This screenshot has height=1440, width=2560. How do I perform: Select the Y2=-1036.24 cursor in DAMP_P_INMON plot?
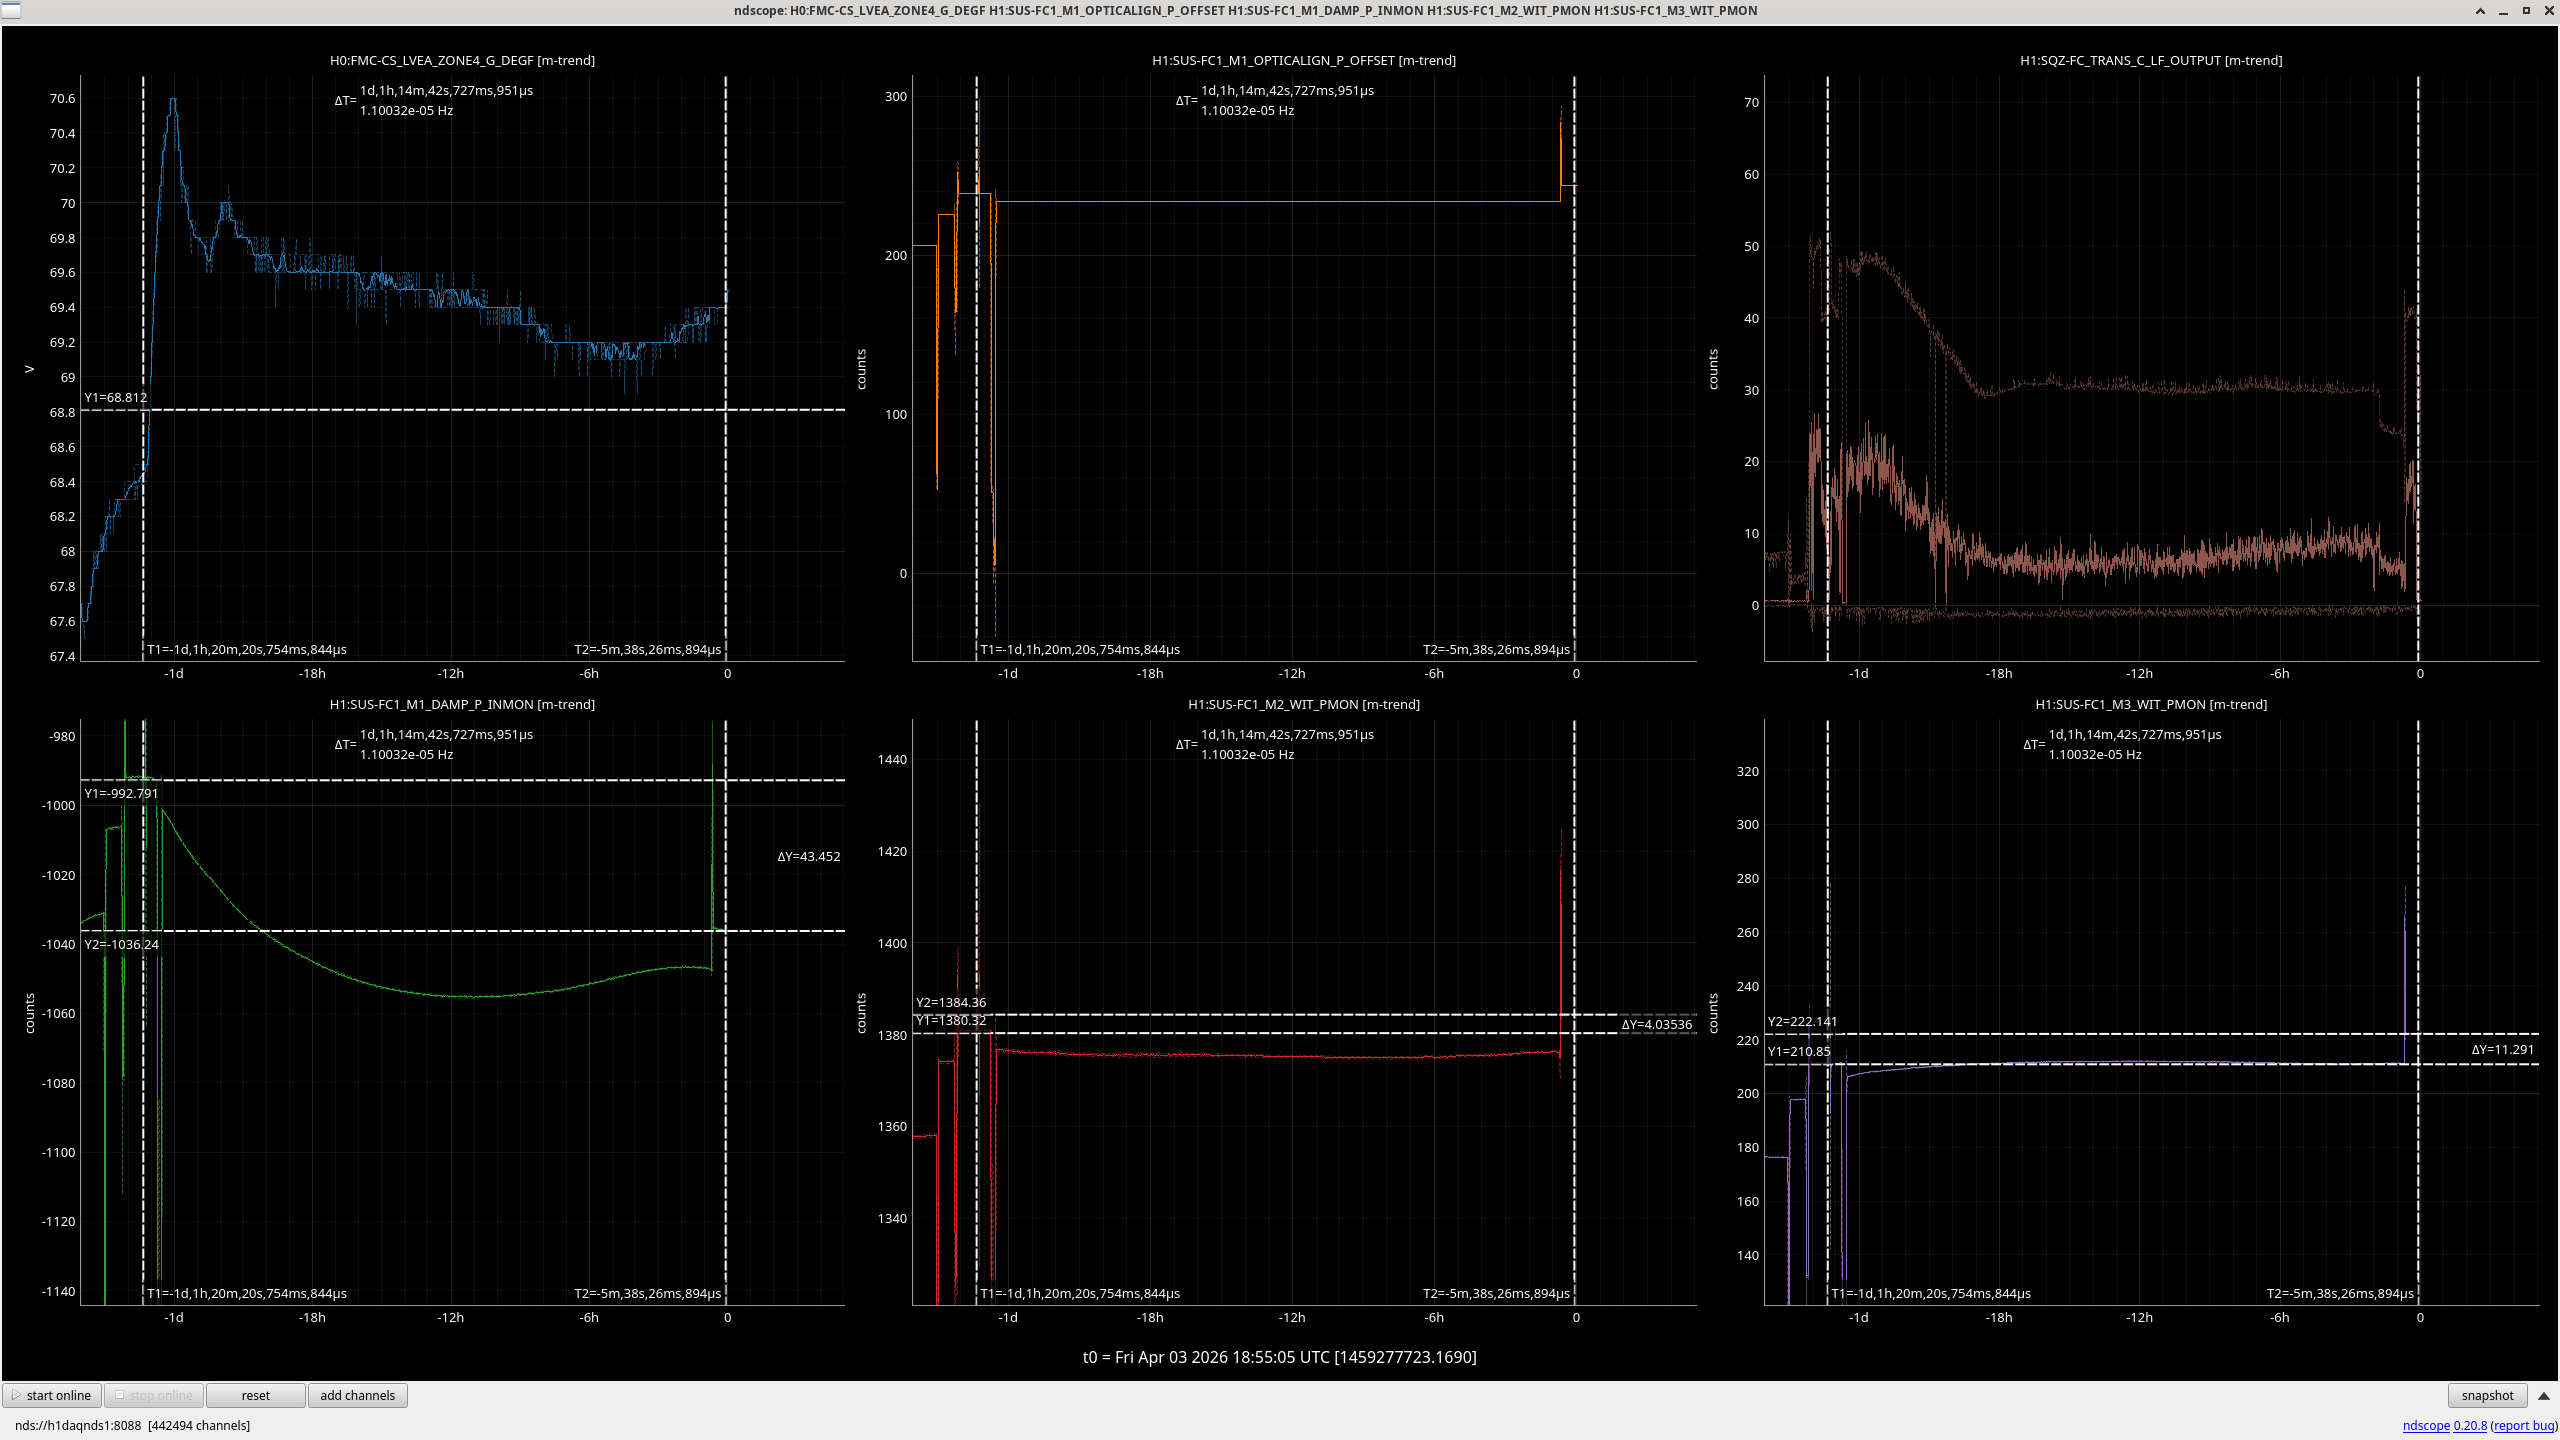click(x=121, y=944)
